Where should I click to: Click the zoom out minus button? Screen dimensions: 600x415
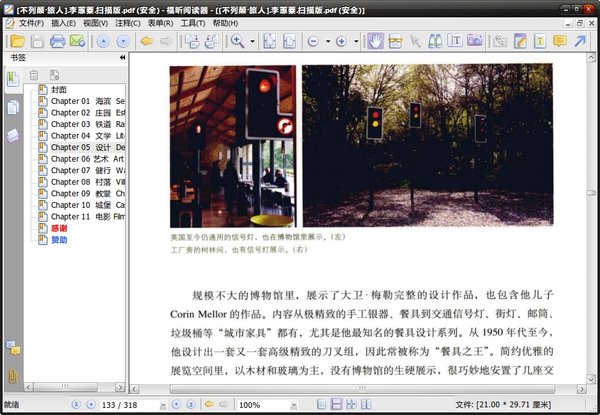coord(313,41)
